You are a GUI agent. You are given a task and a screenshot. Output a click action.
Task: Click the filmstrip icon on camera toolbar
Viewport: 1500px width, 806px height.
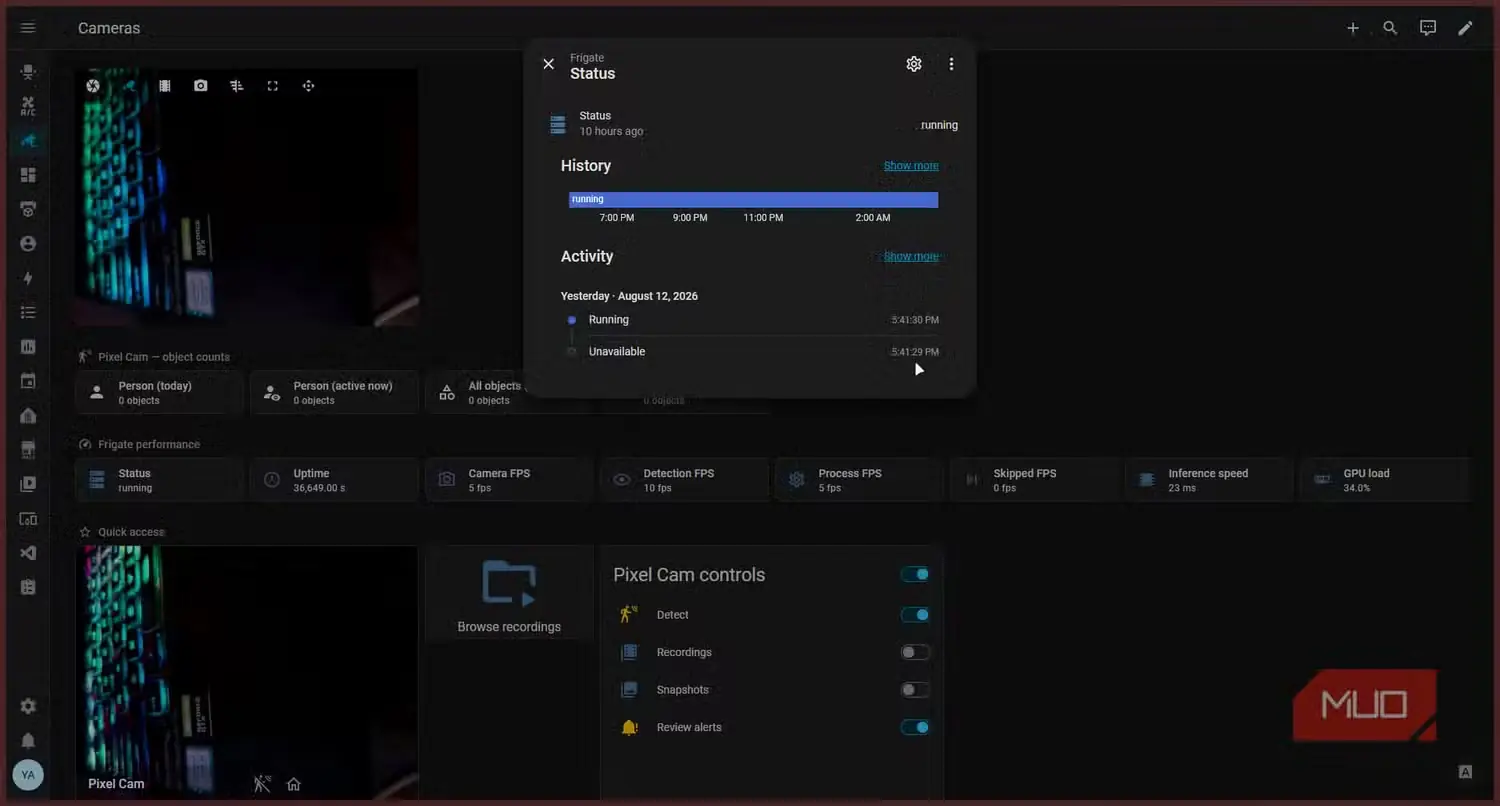(x=165, y=86)
